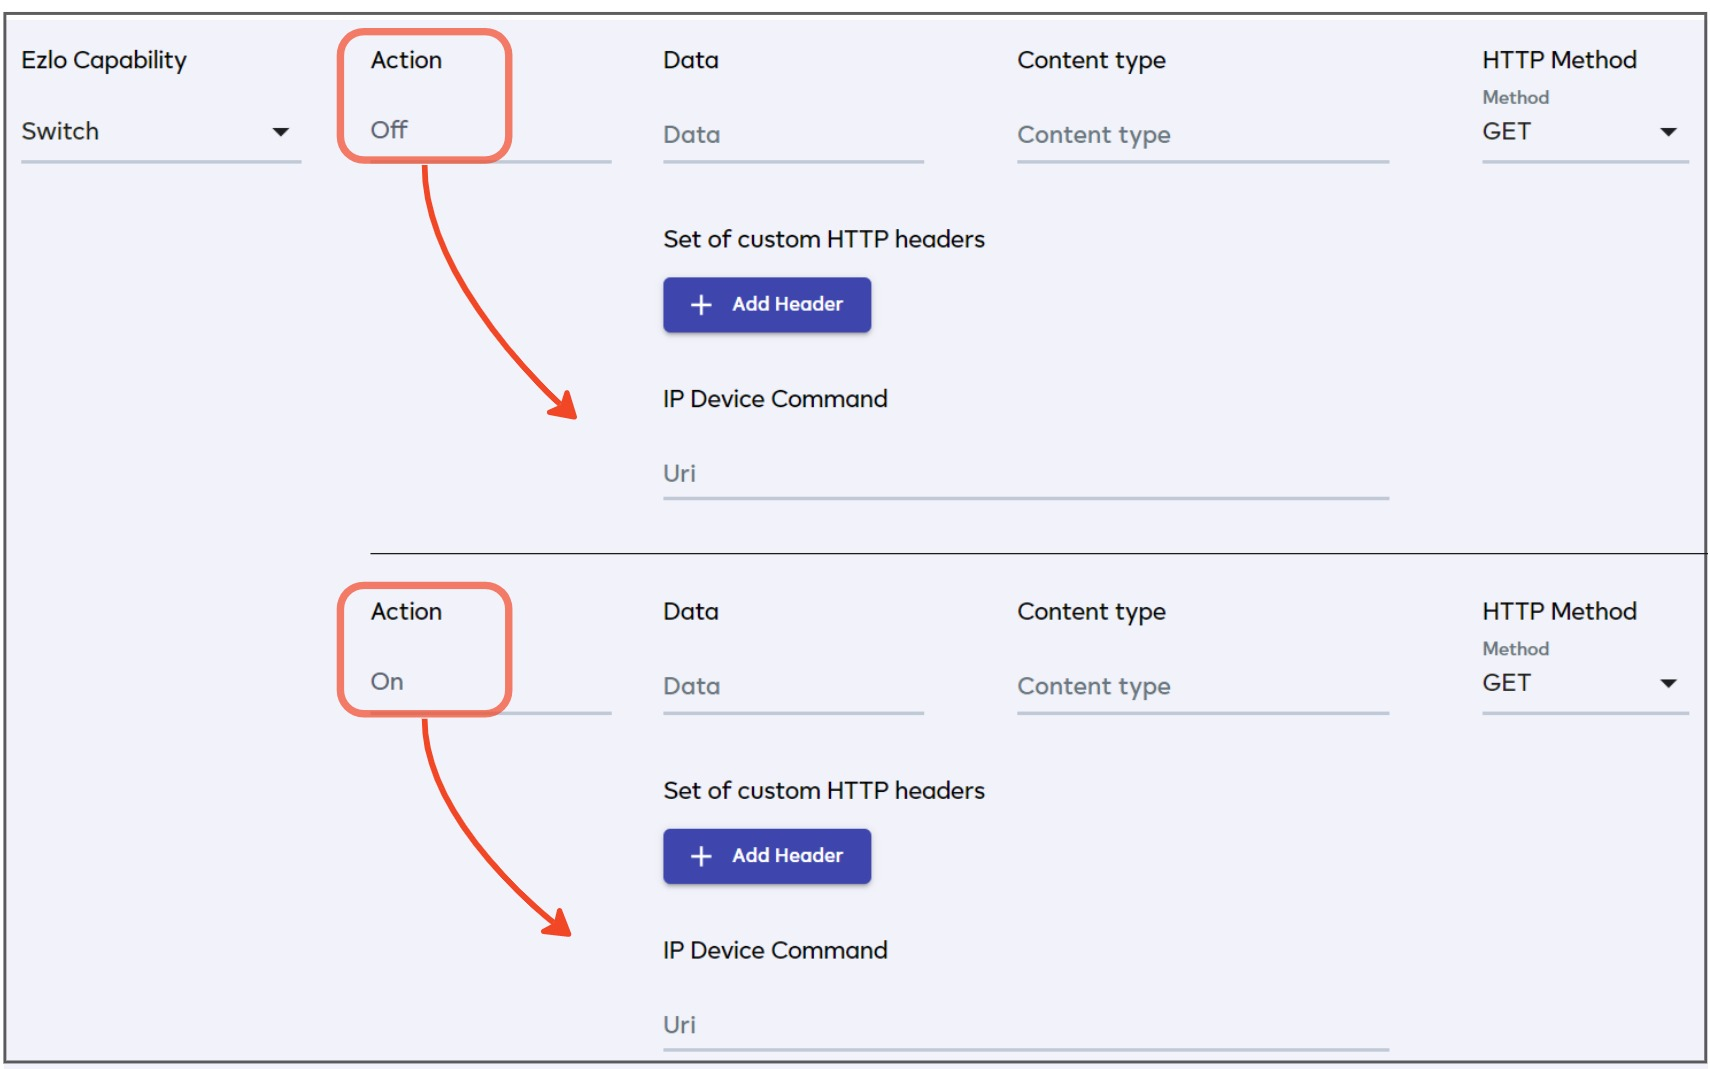
Task: Click plus icon on second Add Header button
Action: pyautogui.click(x=701, y=856)
